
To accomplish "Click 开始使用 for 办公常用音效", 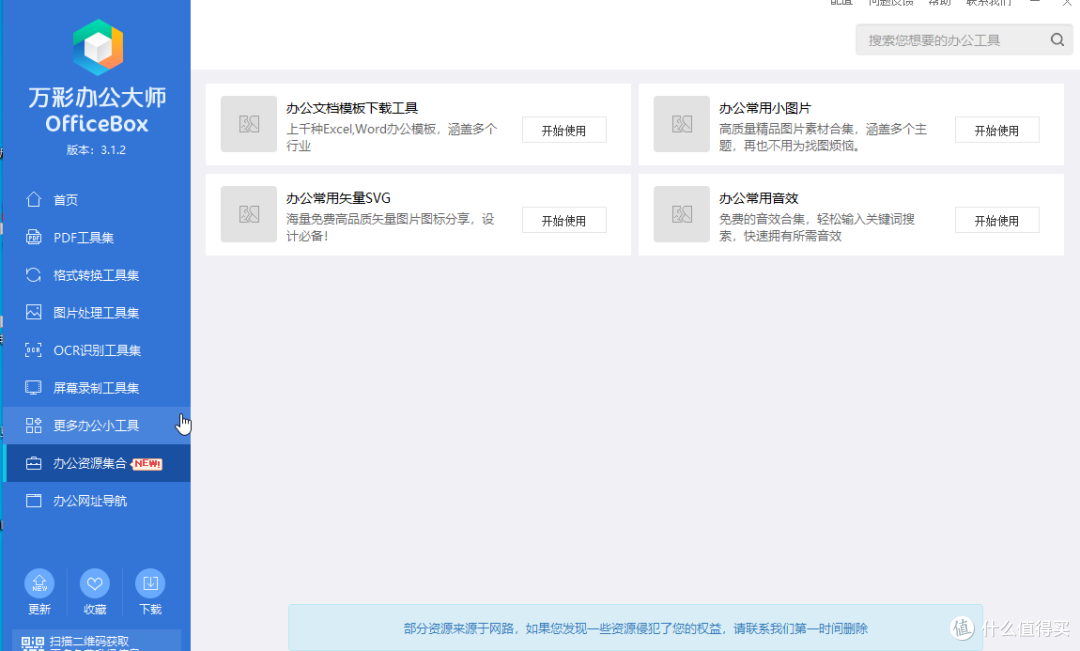I will point(997,220).
